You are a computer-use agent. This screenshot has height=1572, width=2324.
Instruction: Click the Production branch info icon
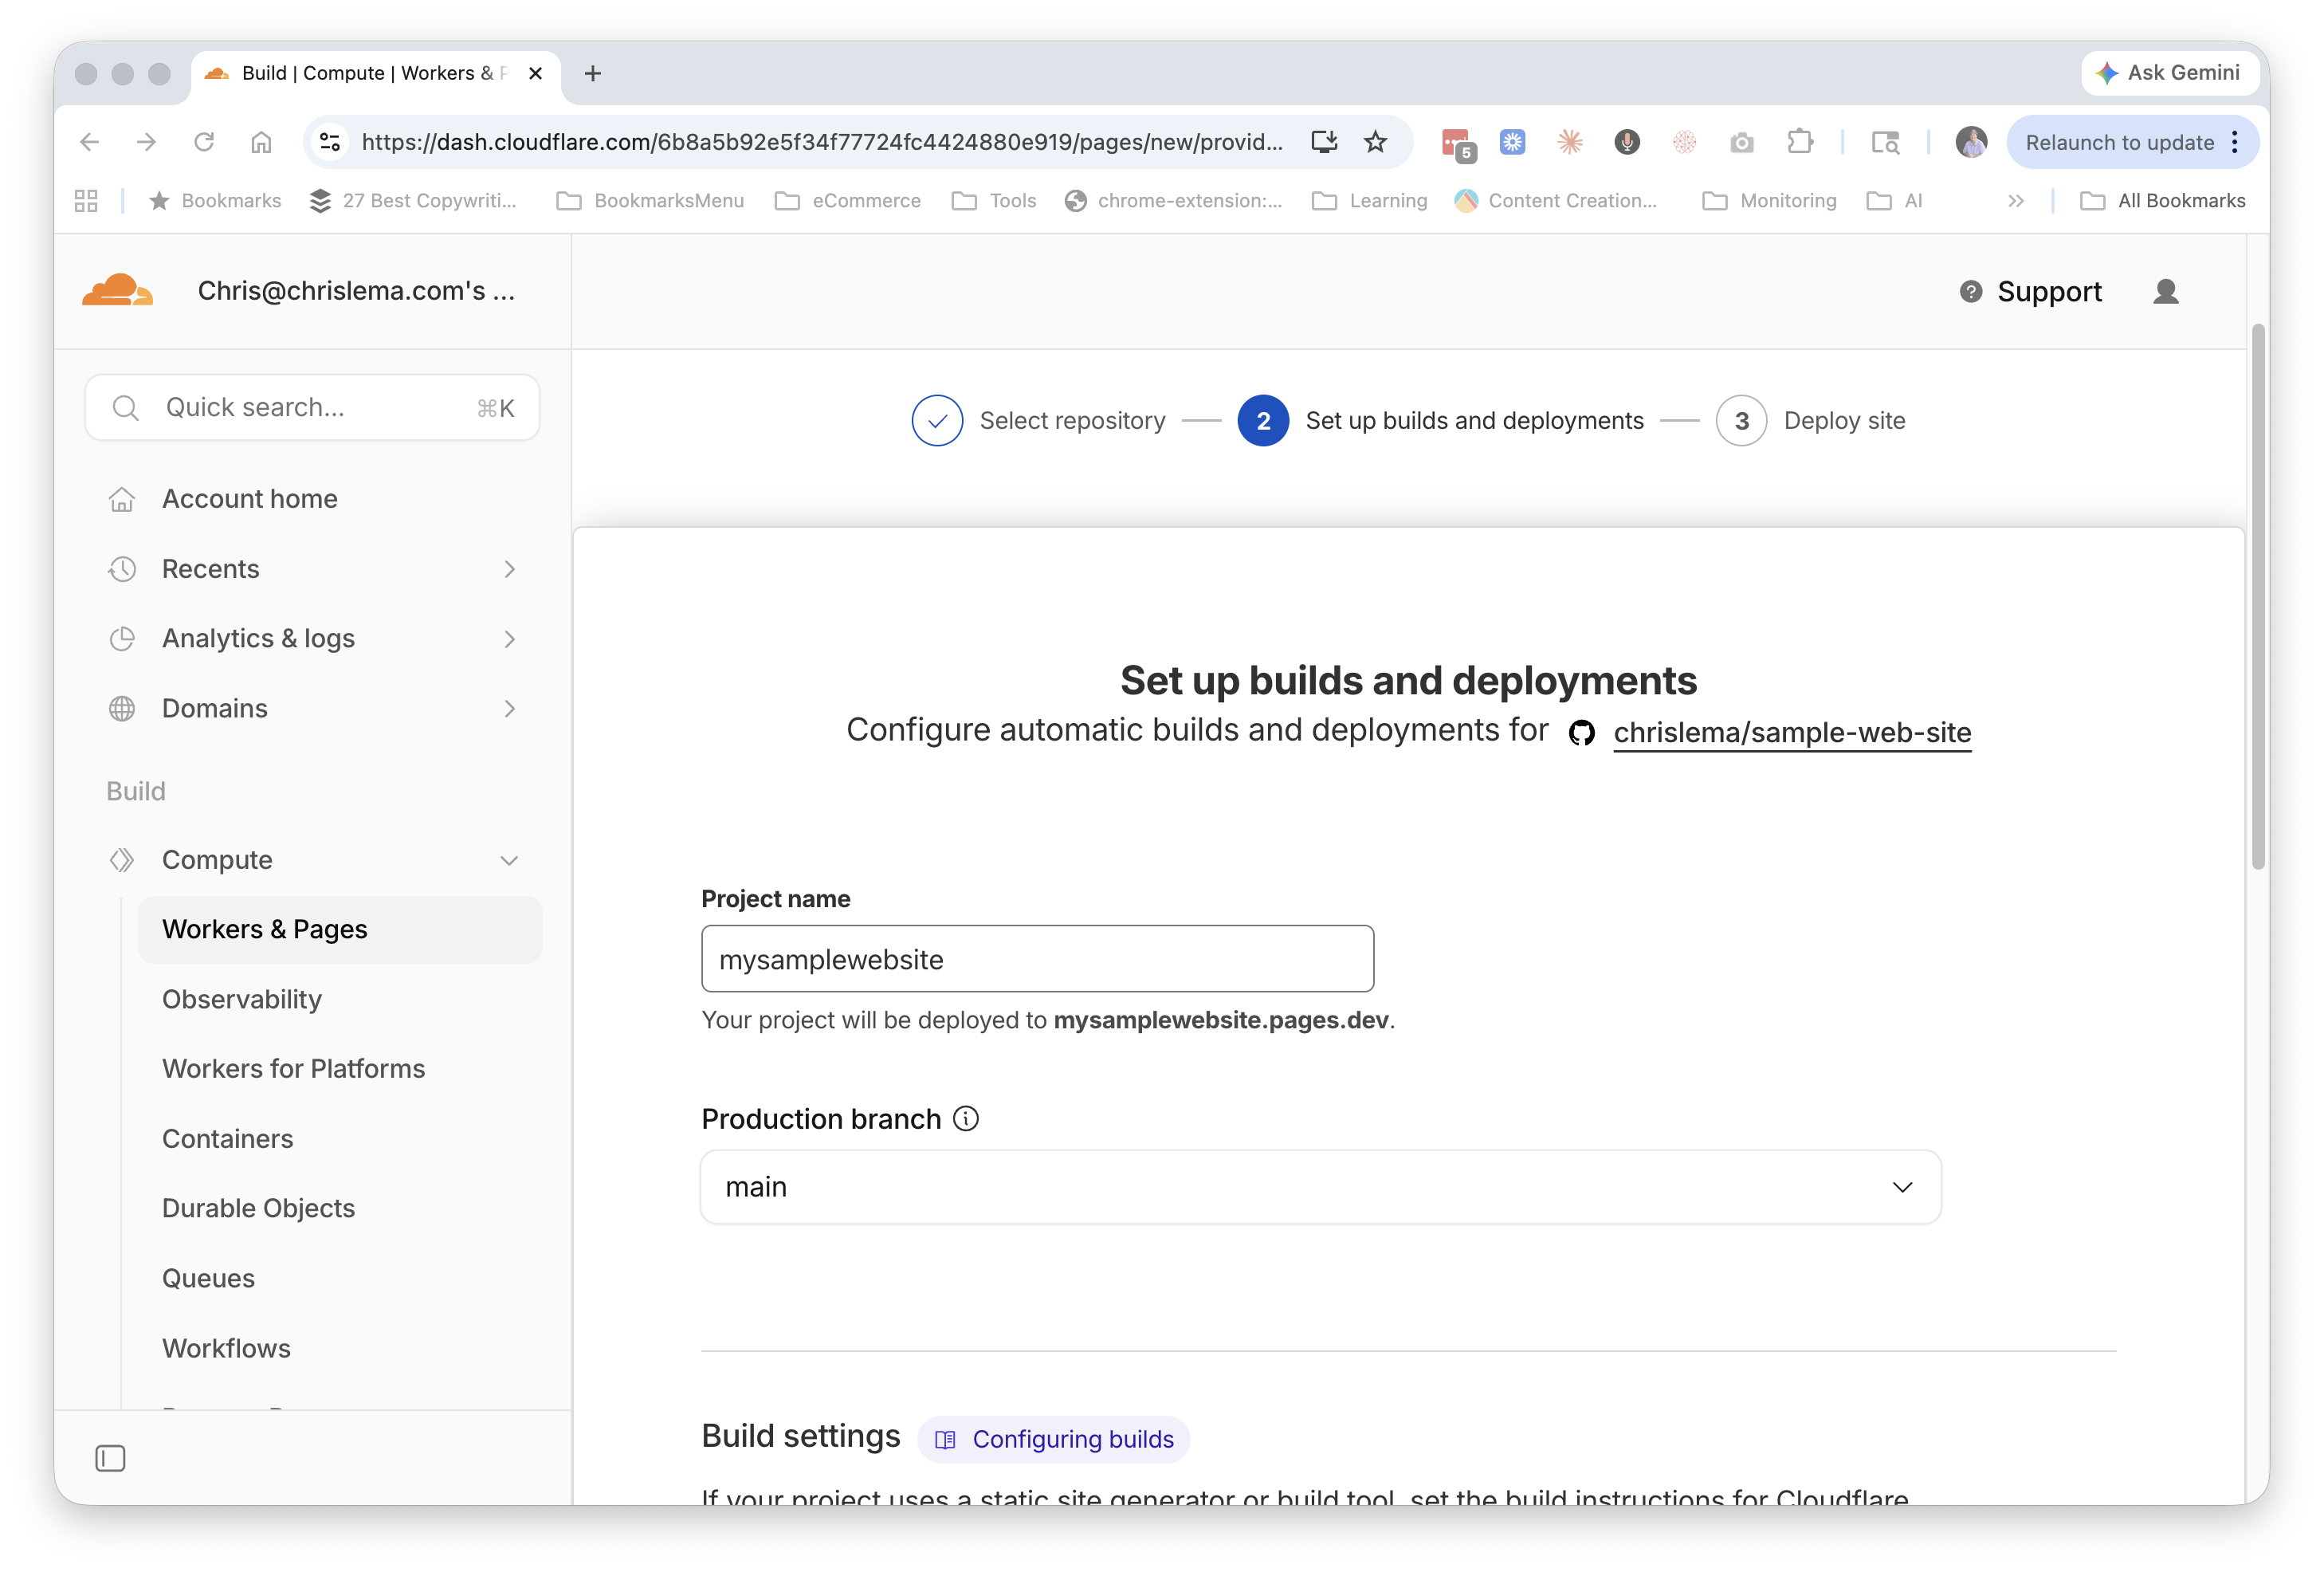click(966, 1118)
